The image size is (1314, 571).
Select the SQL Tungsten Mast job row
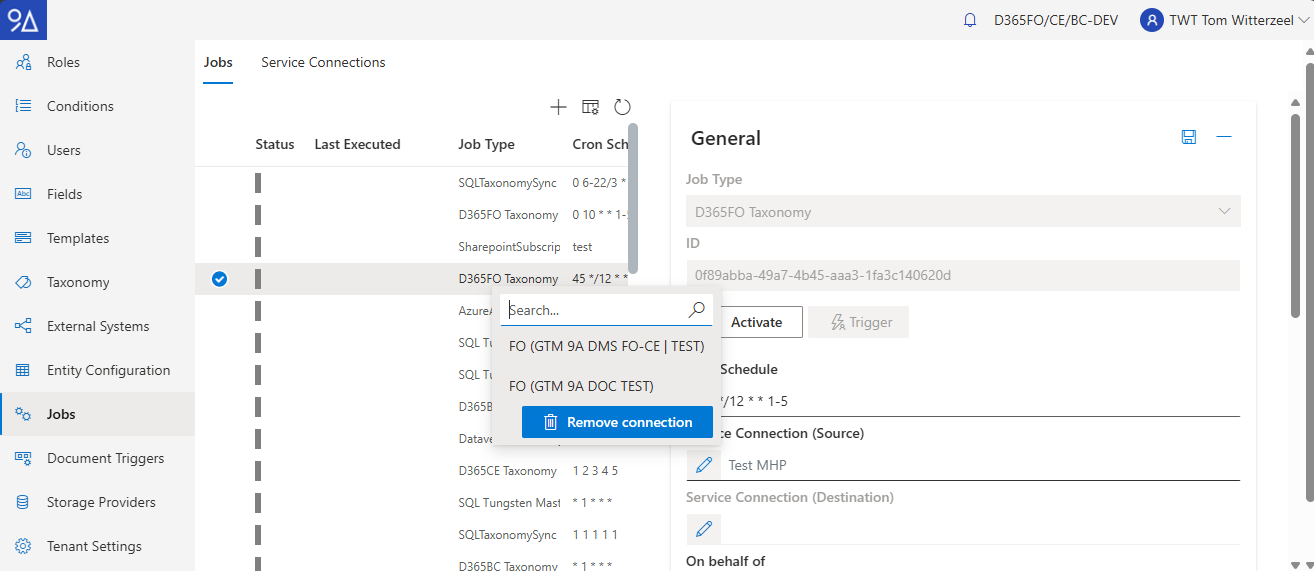coord(411,503)
